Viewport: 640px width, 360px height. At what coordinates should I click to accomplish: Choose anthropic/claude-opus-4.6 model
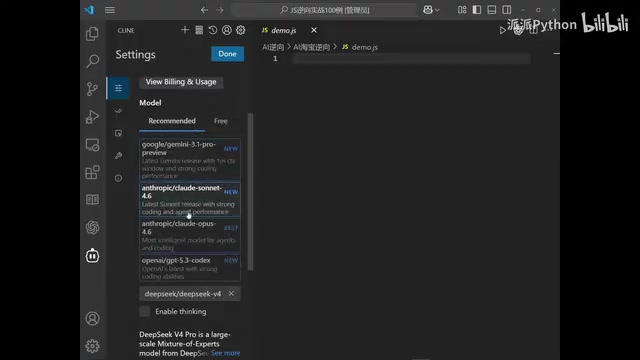coord(190,236)
